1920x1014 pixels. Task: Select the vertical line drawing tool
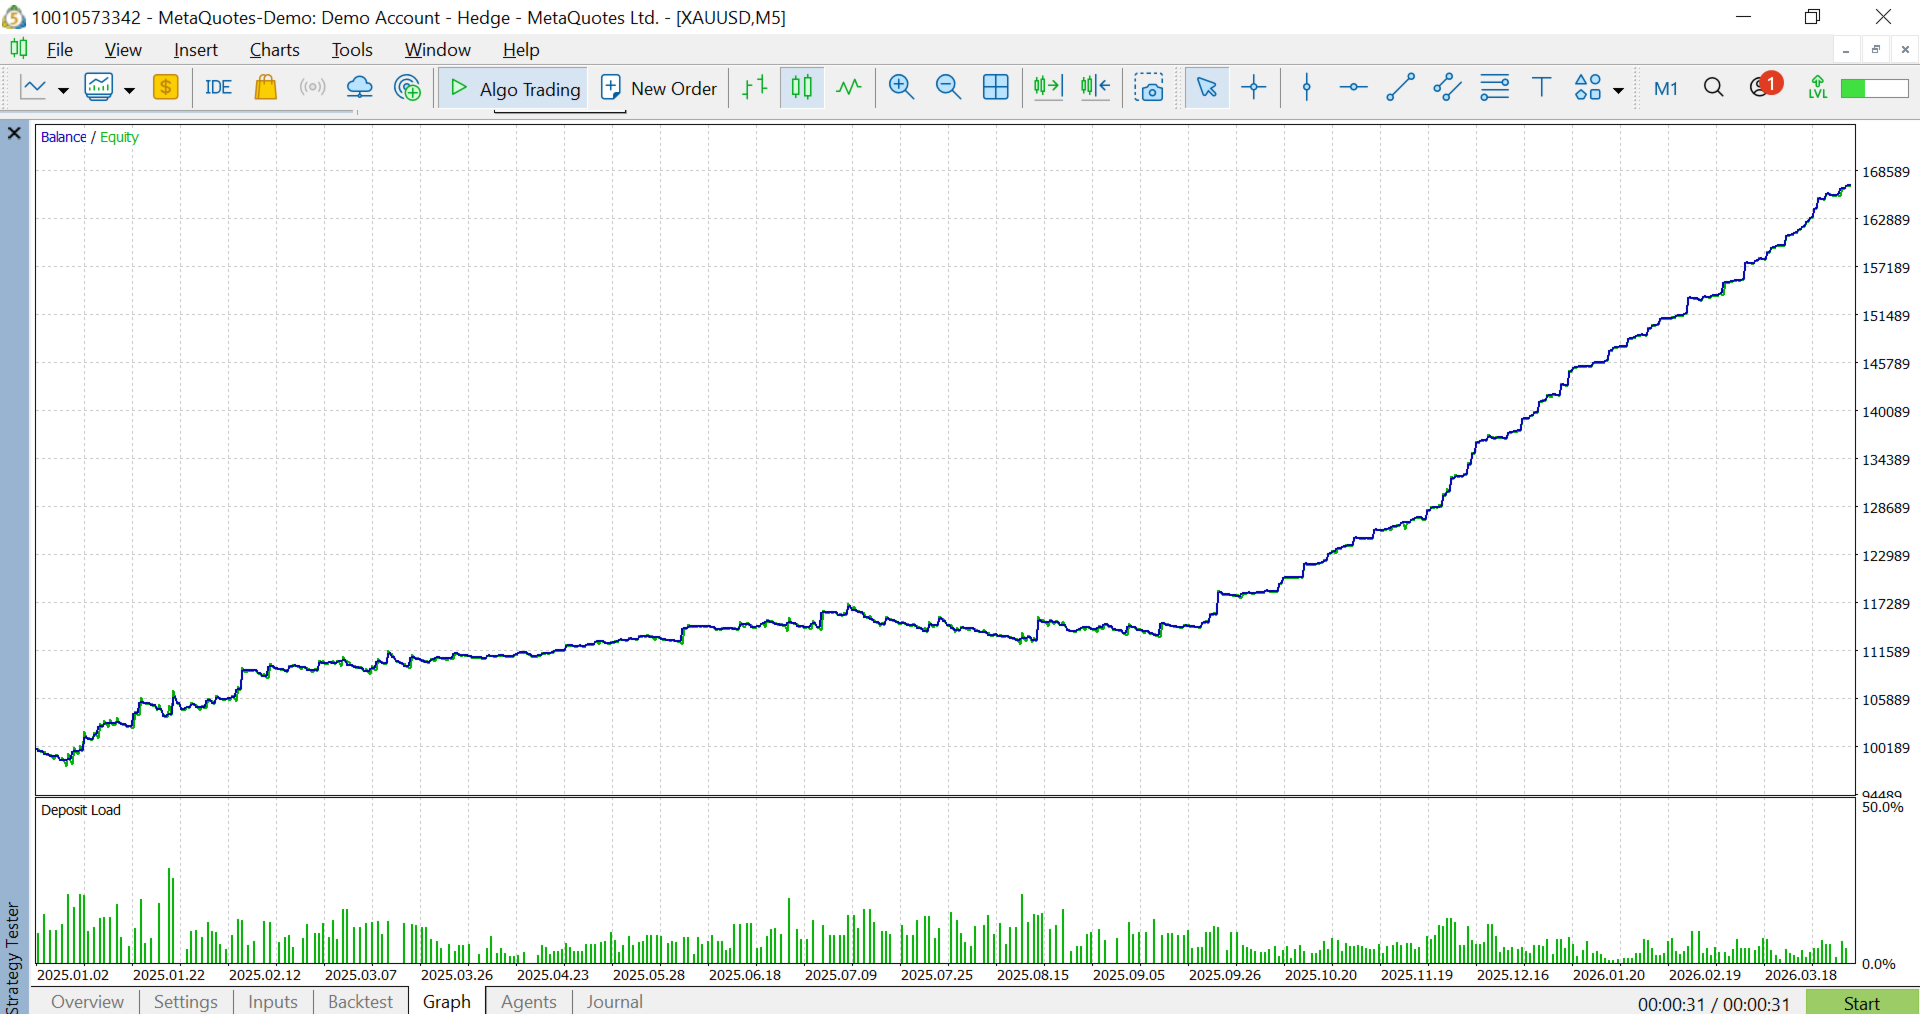[1306, 88]
